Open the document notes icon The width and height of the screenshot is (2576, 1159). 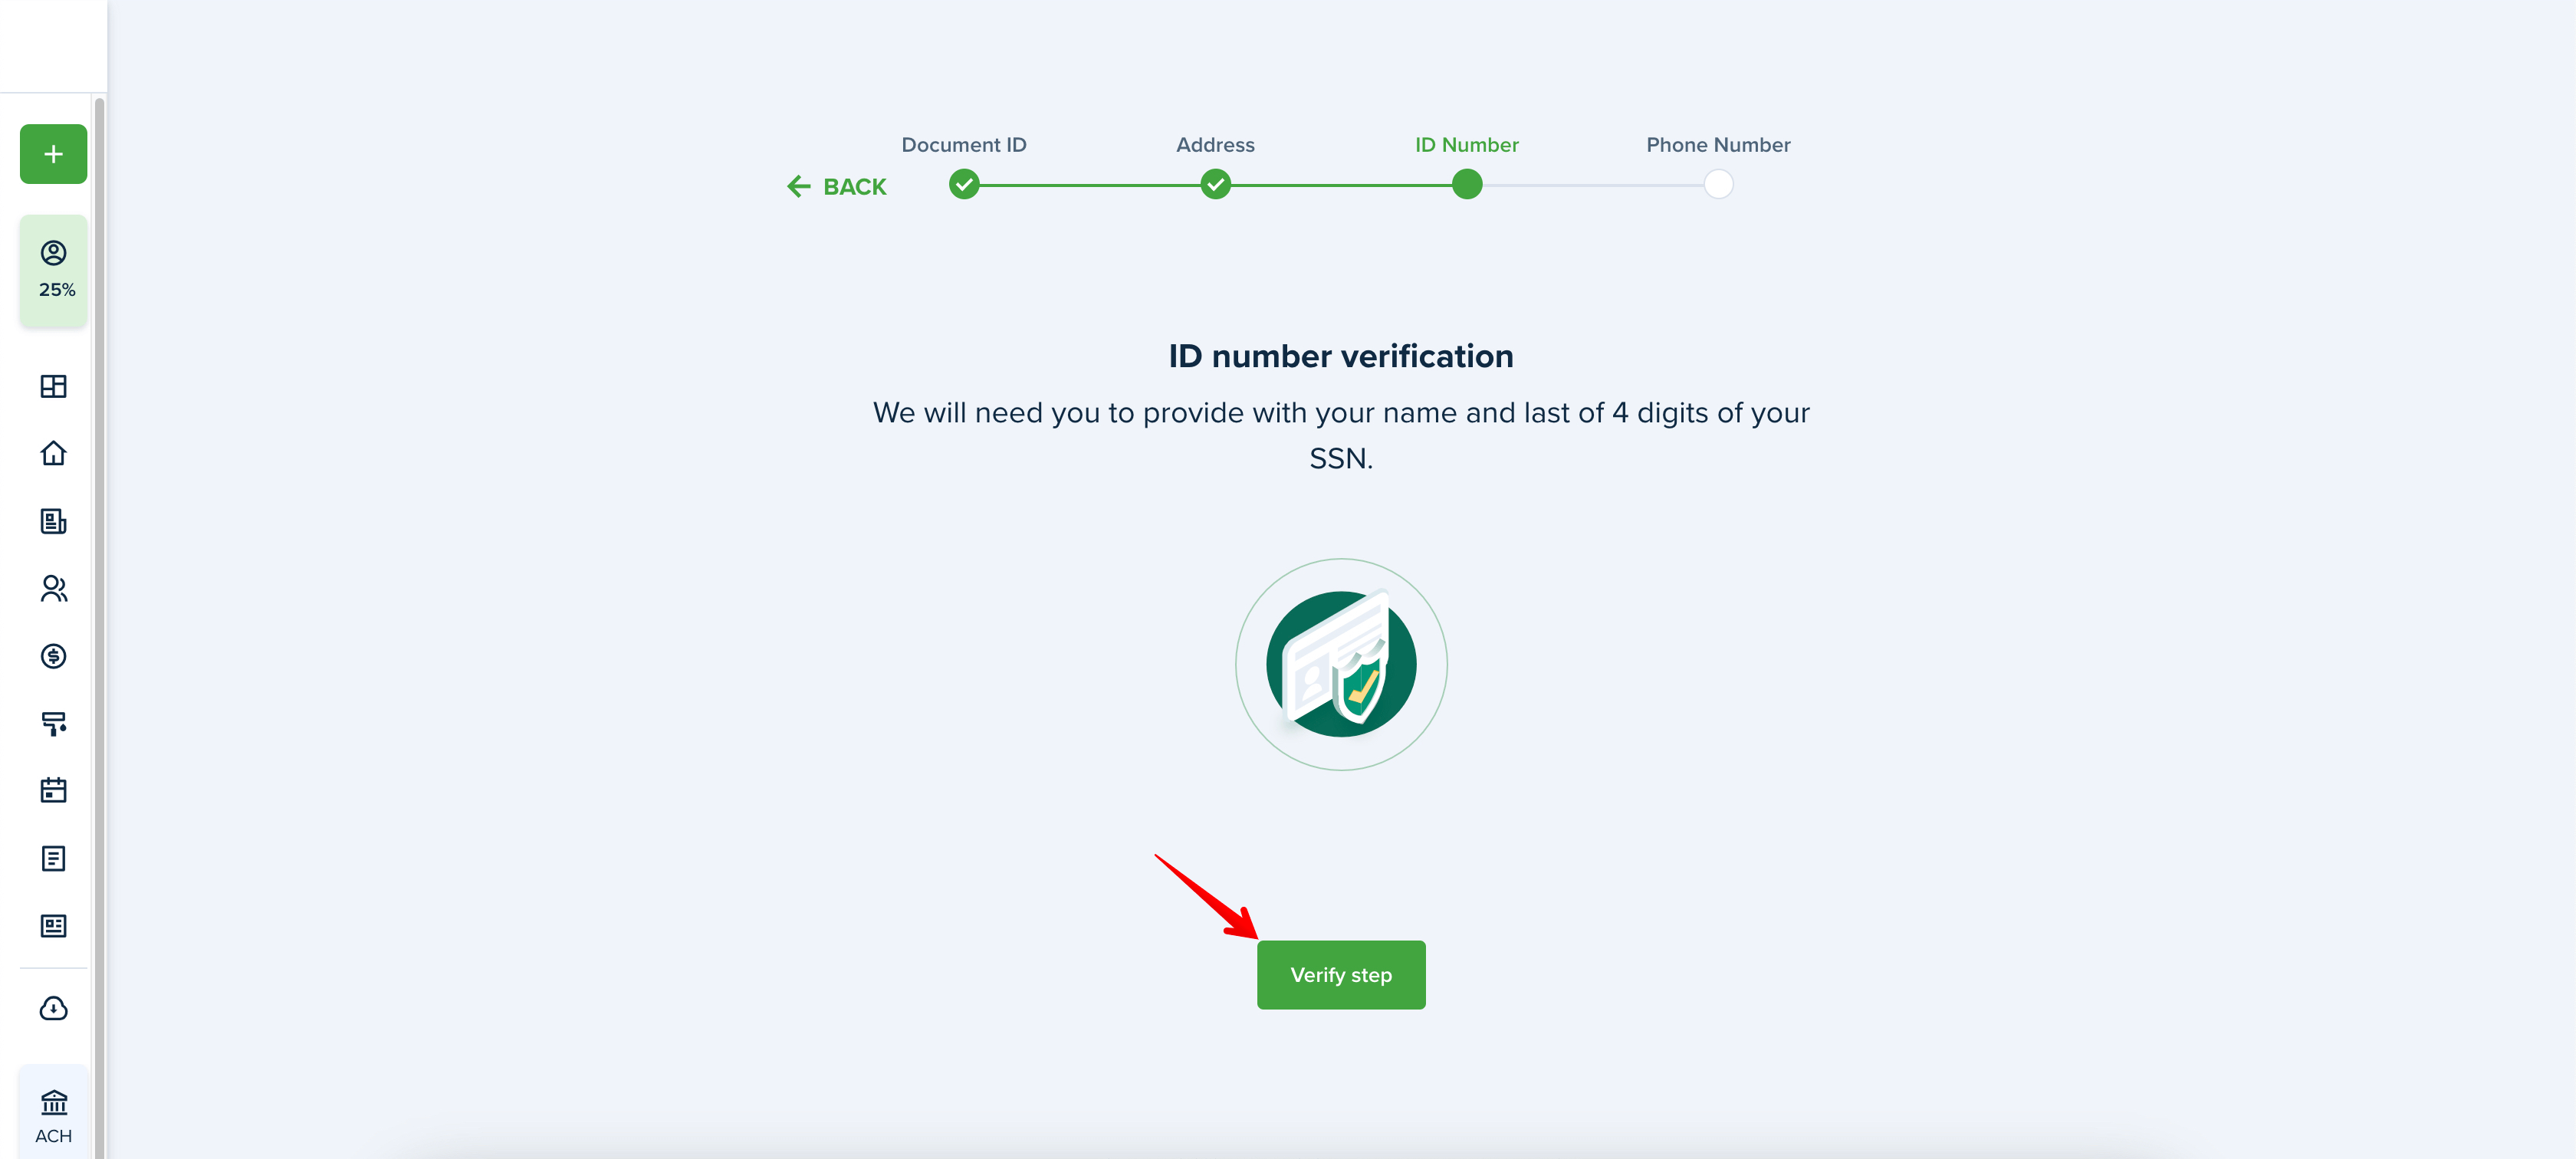[x=53, y=858]
